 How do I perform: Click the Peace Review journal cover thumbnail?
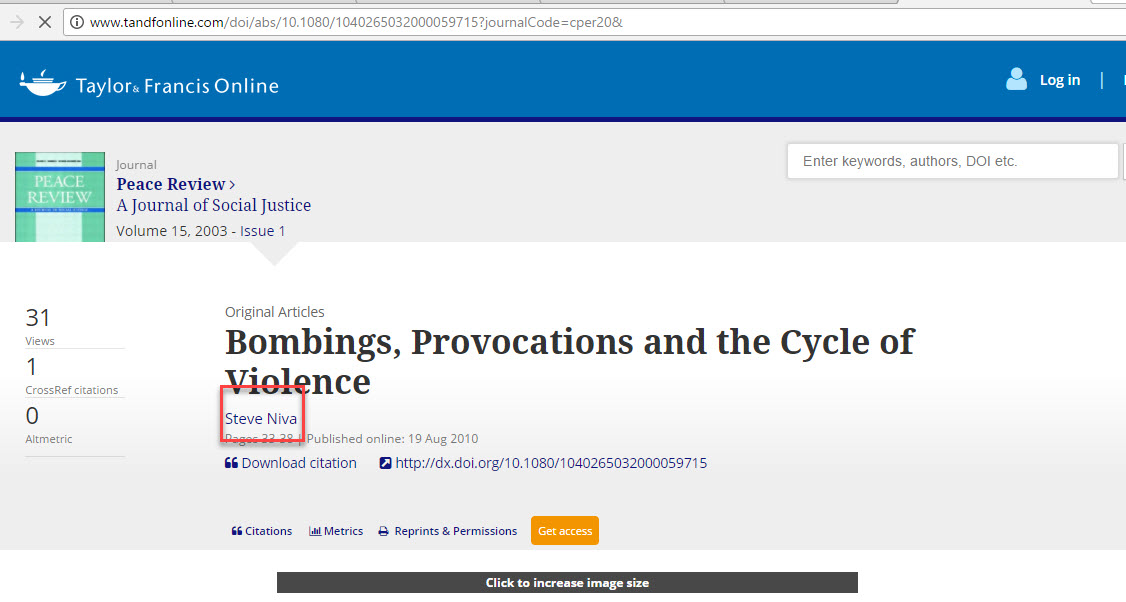click(60, 197)
